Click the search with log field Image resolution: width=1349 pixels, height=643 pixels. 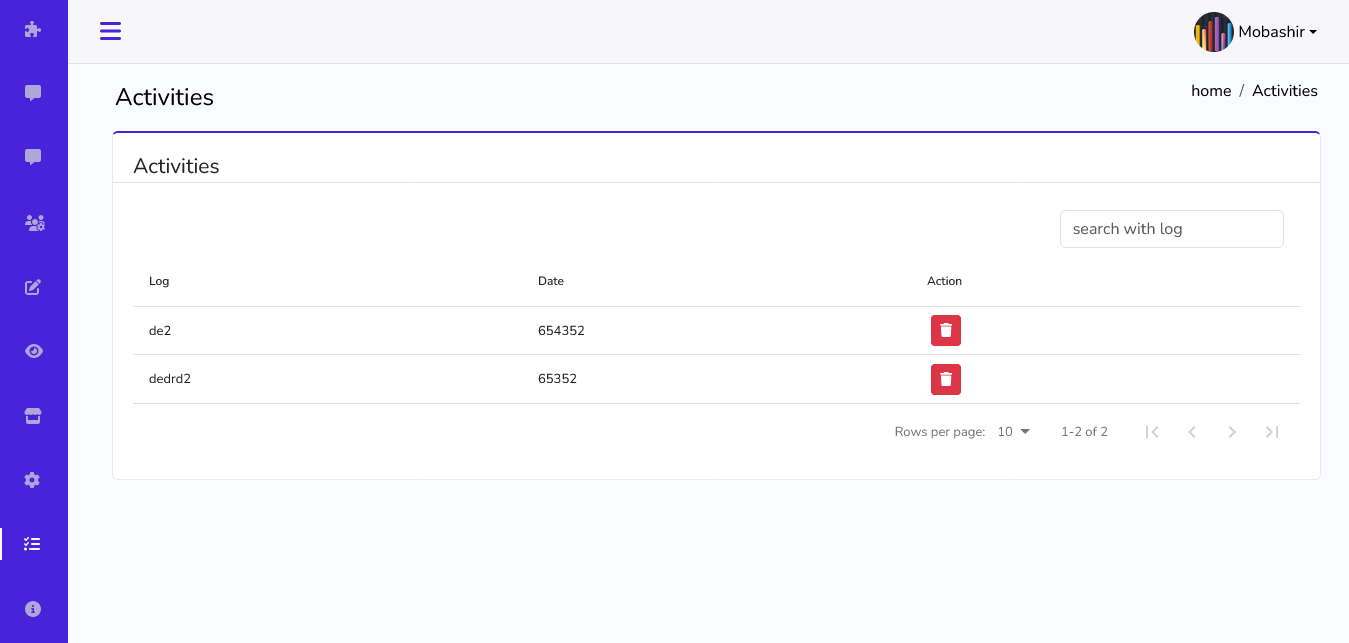click(x=1171, y=228)
